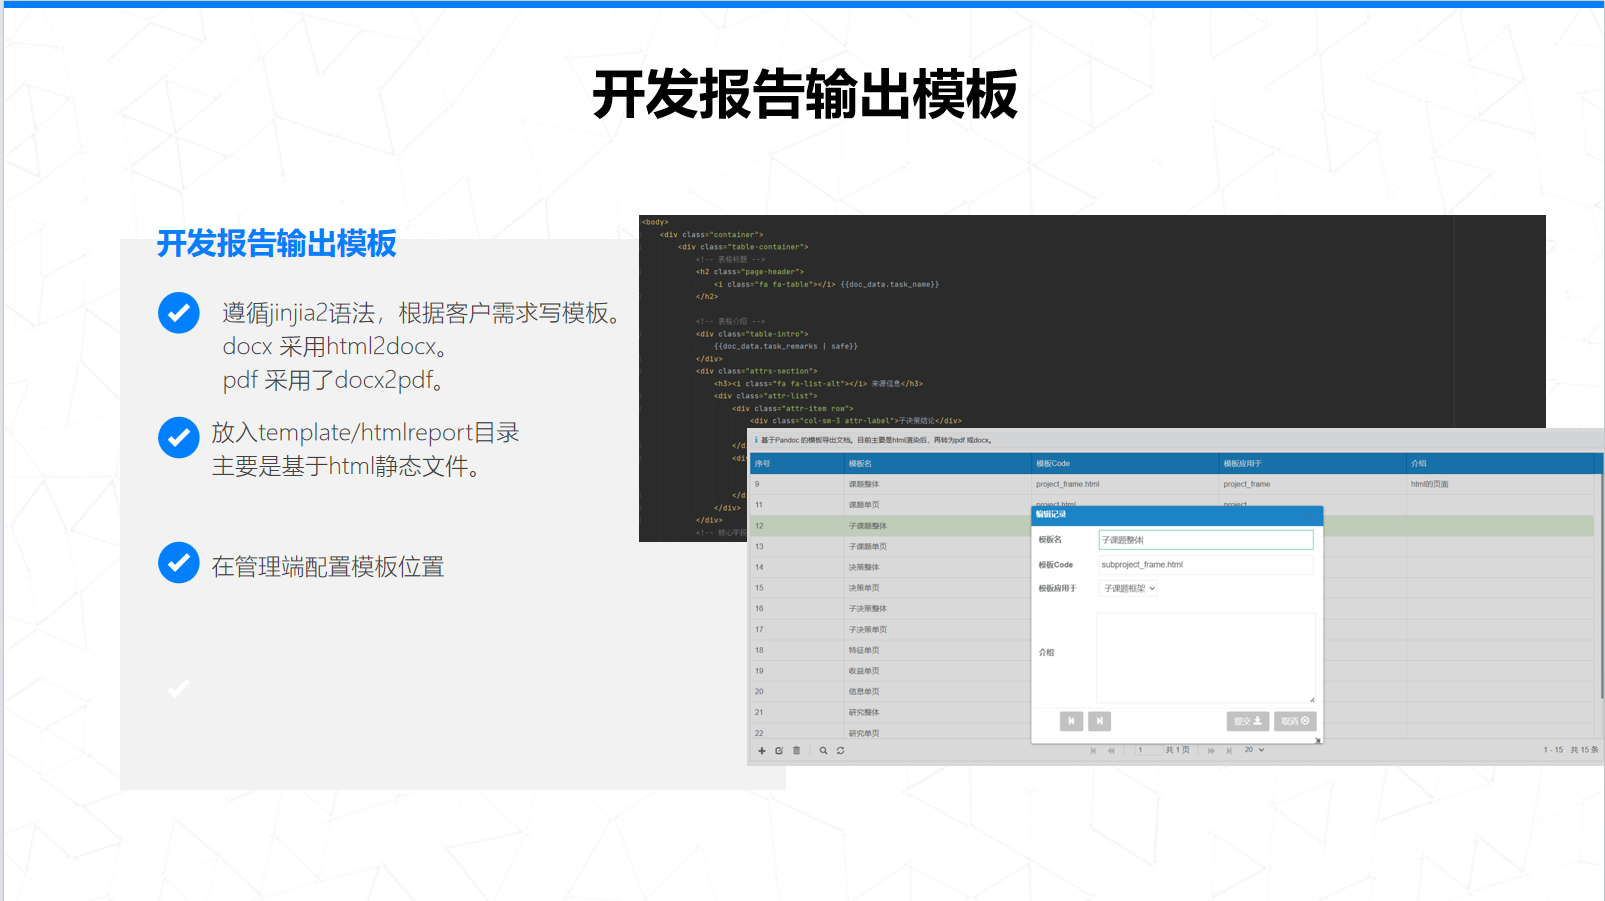Go to next record in edit dialog

[x=1099, y=721]
